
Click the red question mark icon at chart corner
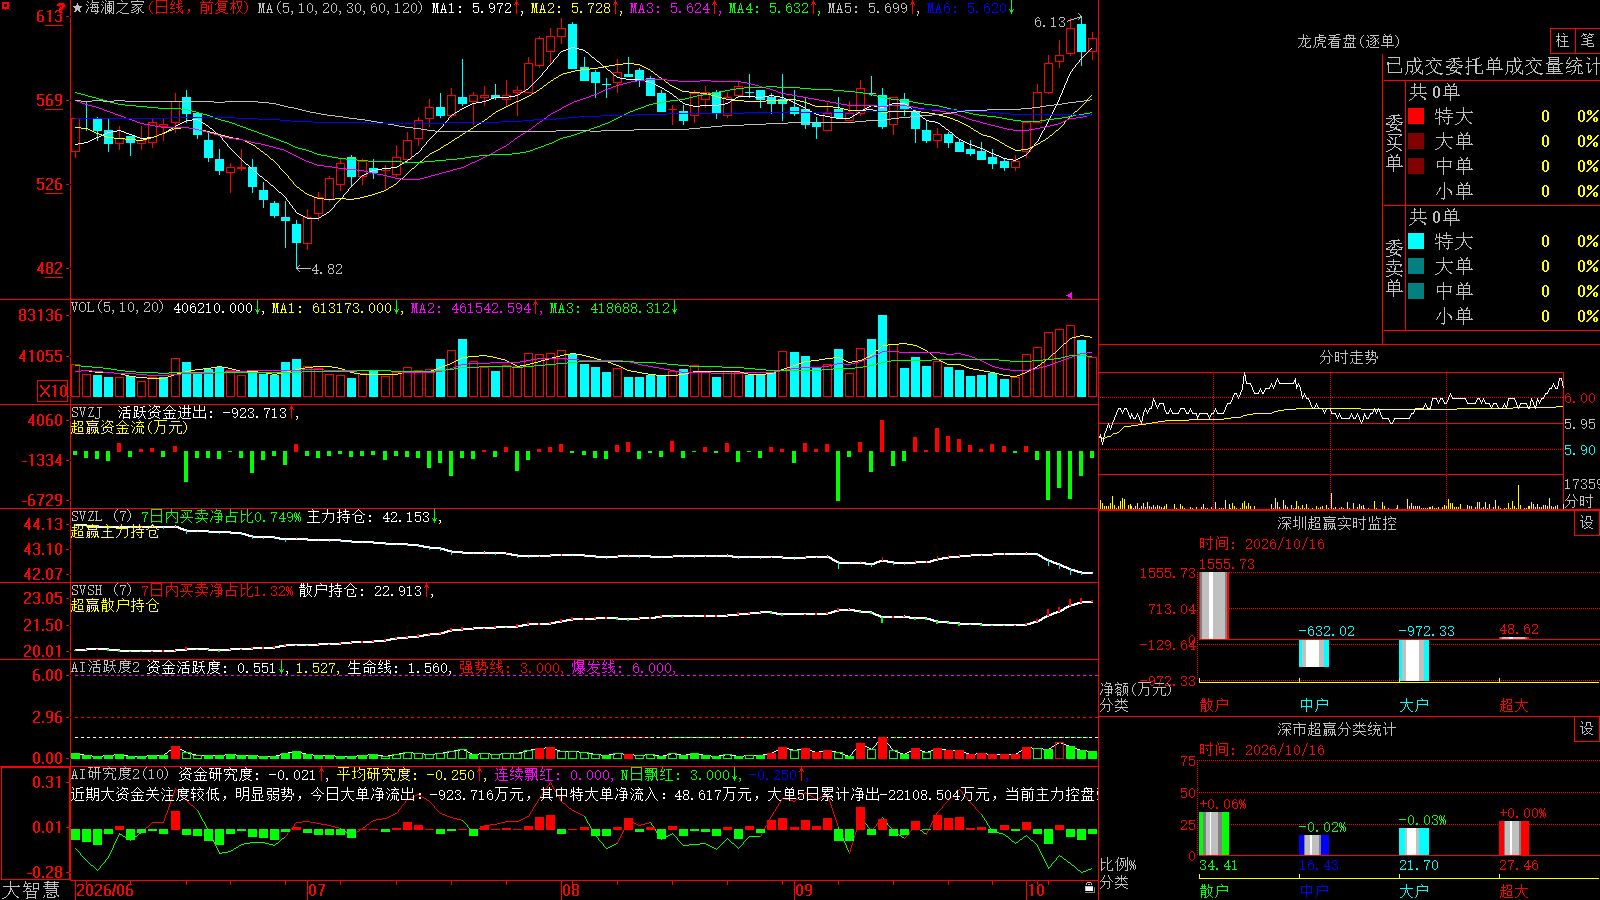coord(61,8)
